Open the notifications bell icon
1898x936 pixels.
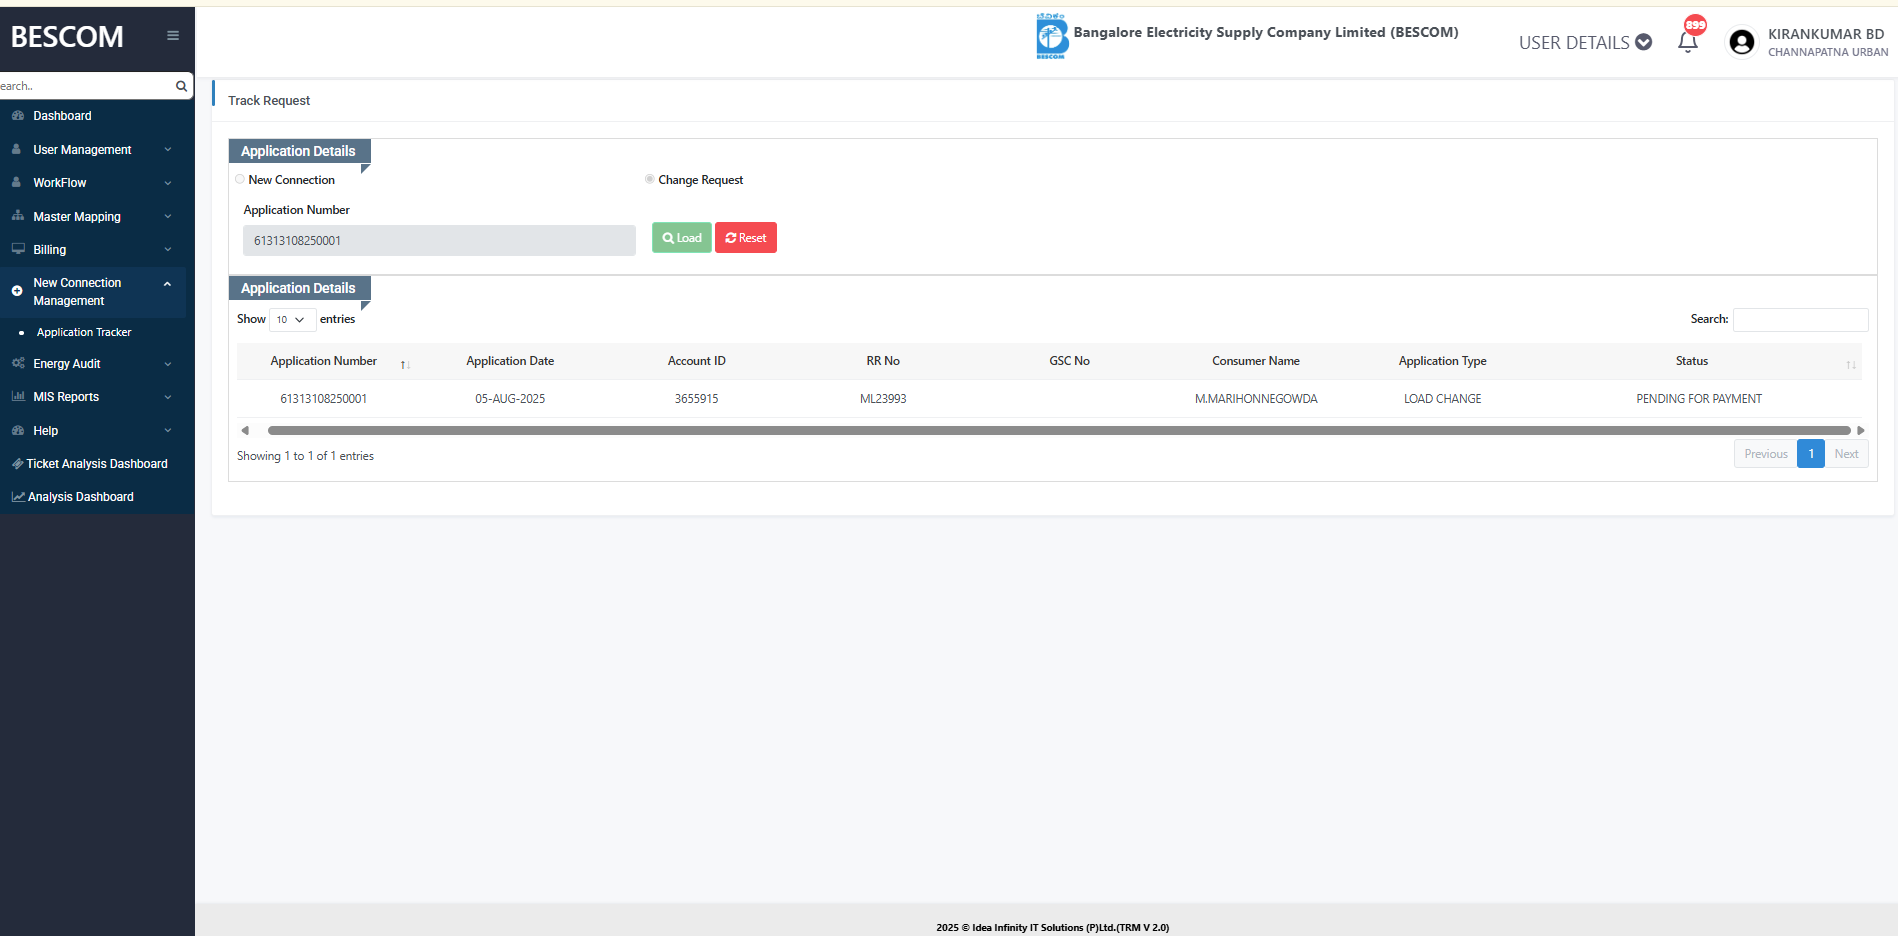tap(1688, 42)
